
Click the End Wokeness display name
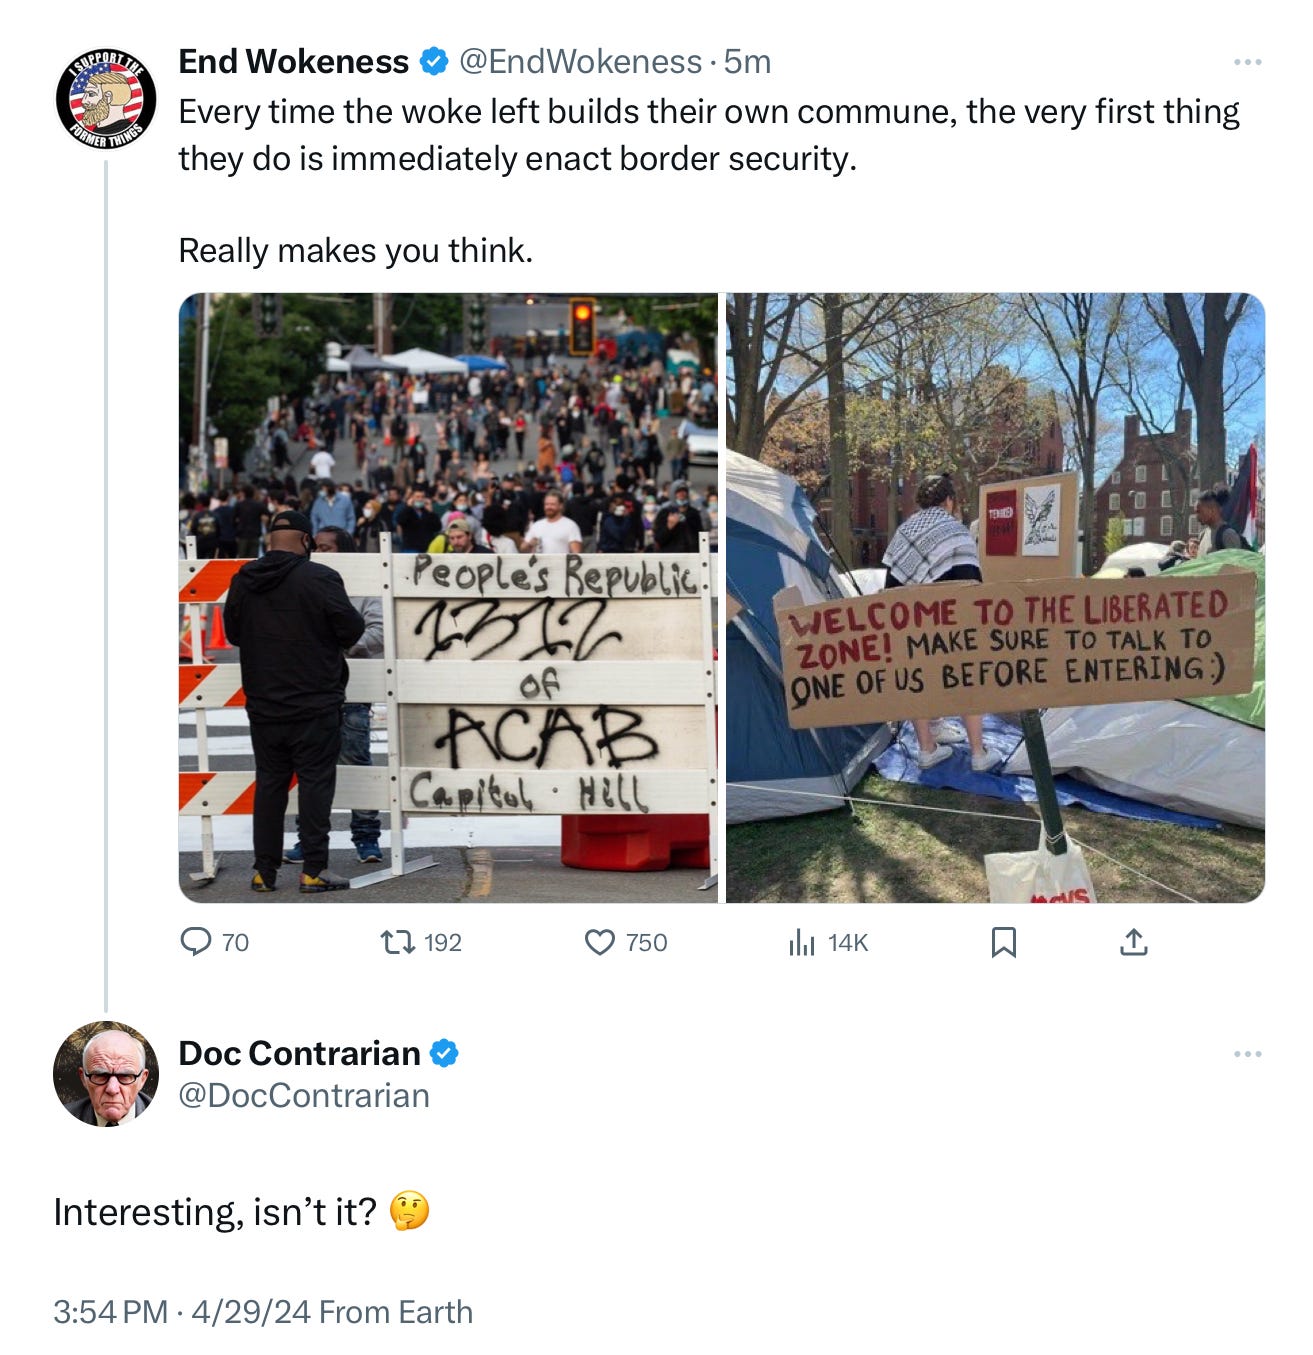(x=294, y=62)
